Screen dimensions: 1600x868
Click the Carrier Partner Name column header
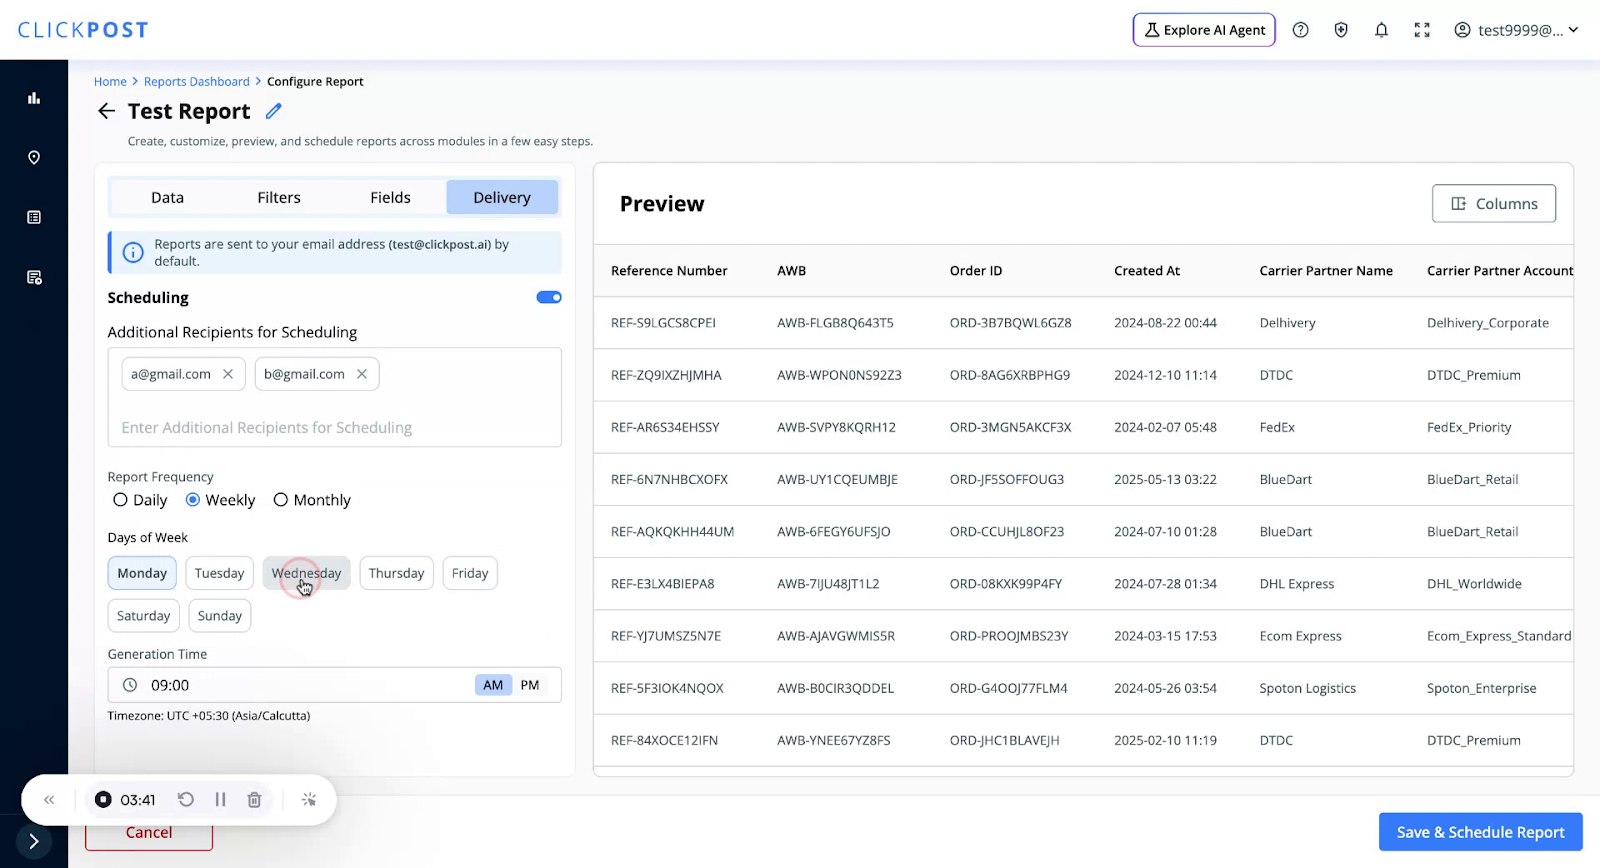point(1326,271)
